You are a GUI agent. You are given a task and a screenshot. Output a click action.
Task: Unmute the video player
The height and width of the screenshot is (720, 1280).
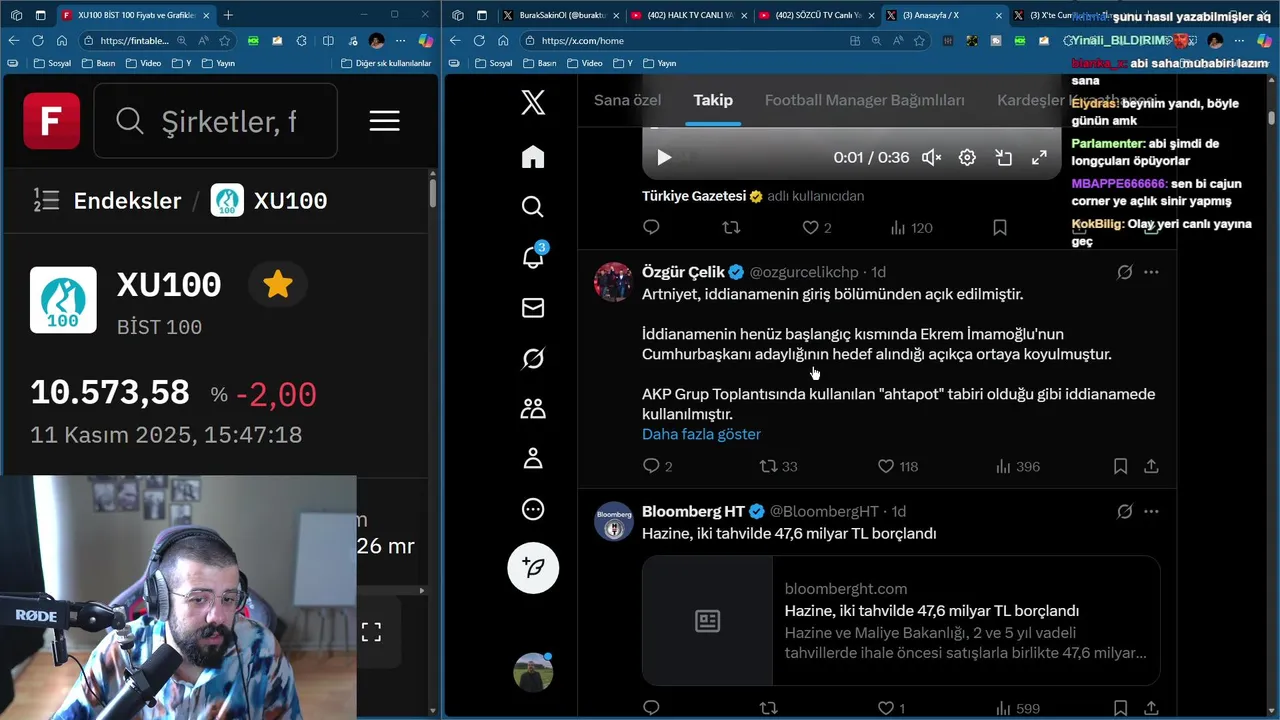tap(931, 157)
